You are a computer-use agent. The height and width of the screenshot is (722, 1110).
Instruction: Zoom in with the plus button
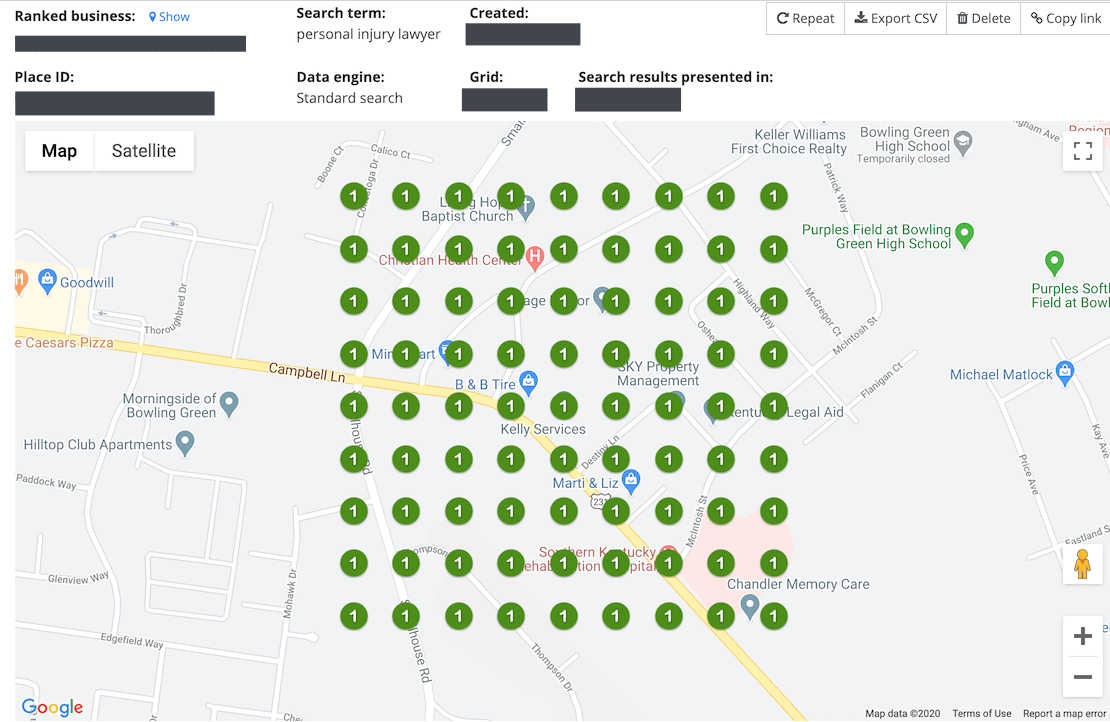click(1082, 636)
